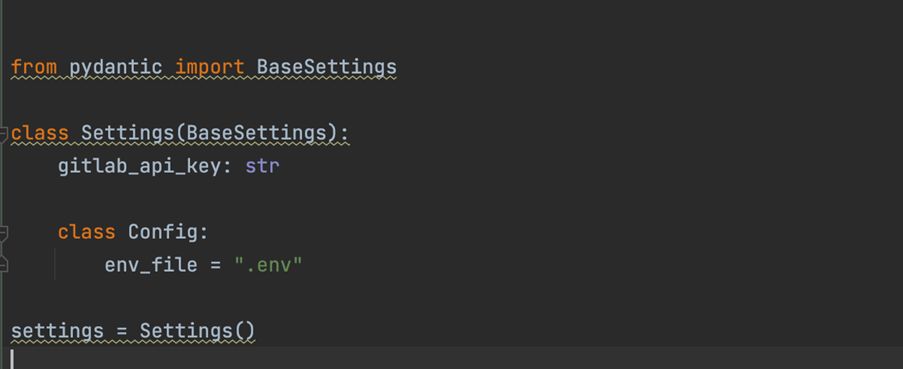Click the pydantic module name
Image resolution: width=903 pixels, height=369 pixels.
pos(116,67)
